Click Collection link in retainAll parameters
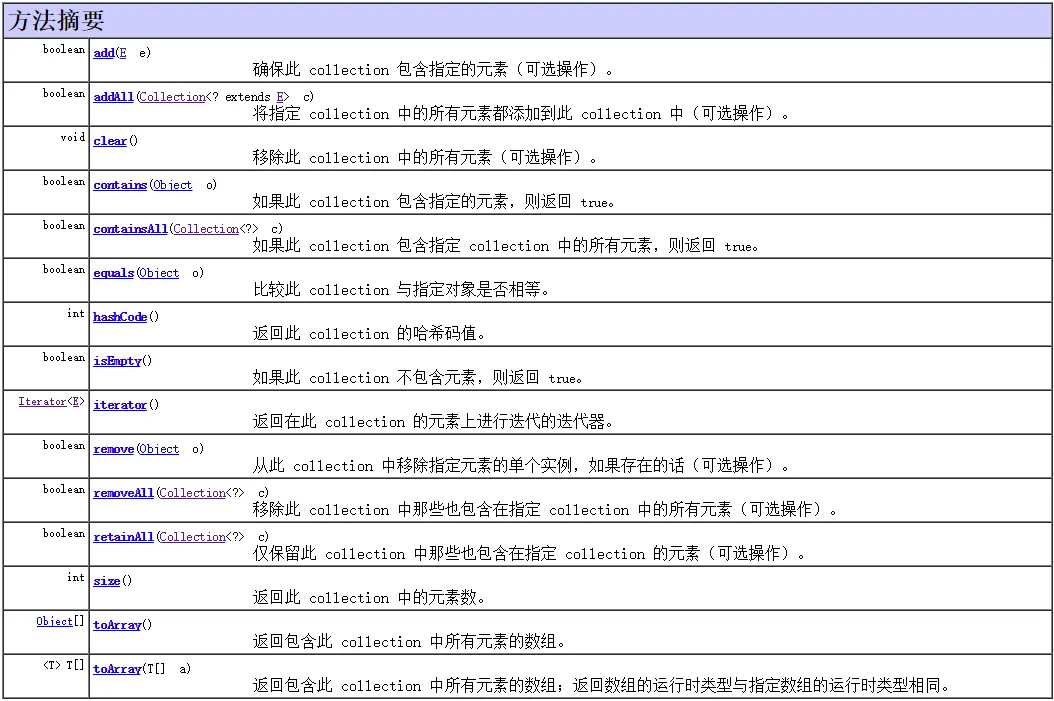 click(x=192, y=537)
